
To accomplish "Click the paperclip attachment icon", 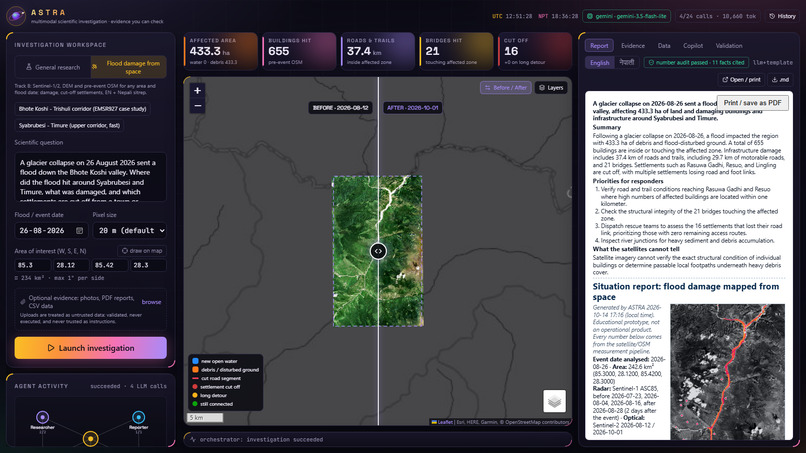I will point(23,302).
